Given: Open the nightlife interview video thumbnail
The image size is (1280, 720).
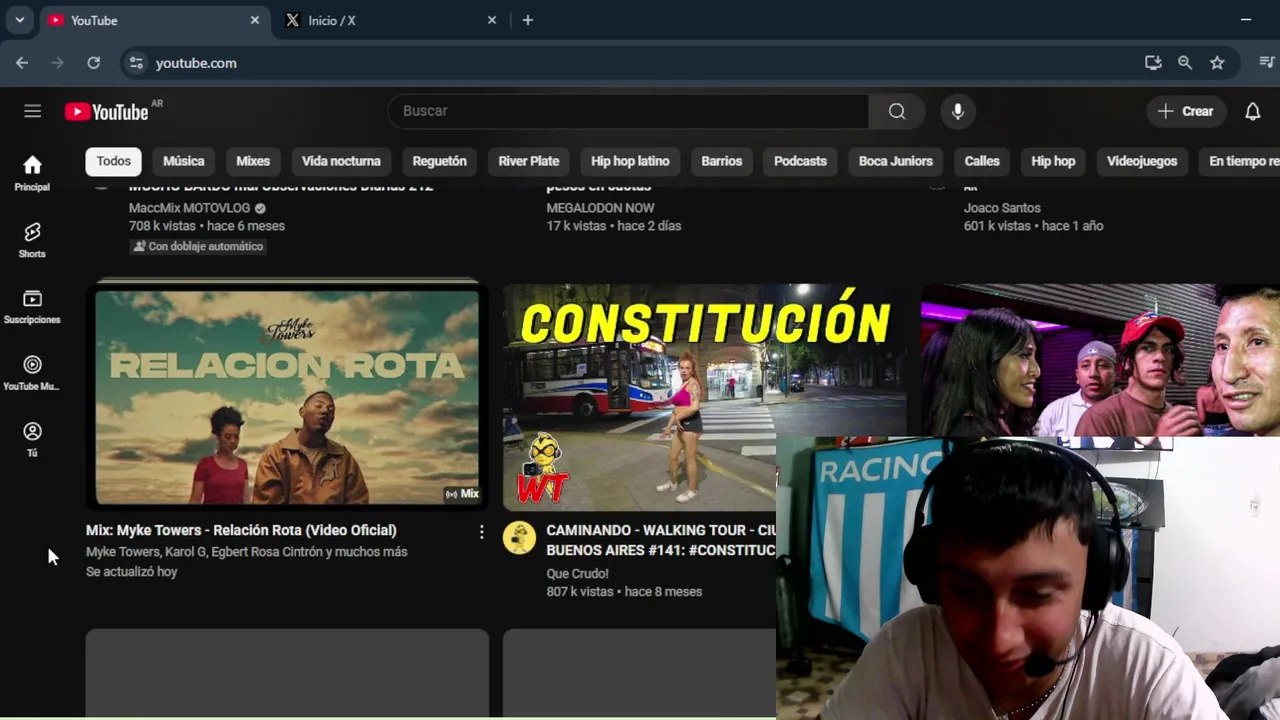Looking at the screenshot, I should (x=1100, y=360).
